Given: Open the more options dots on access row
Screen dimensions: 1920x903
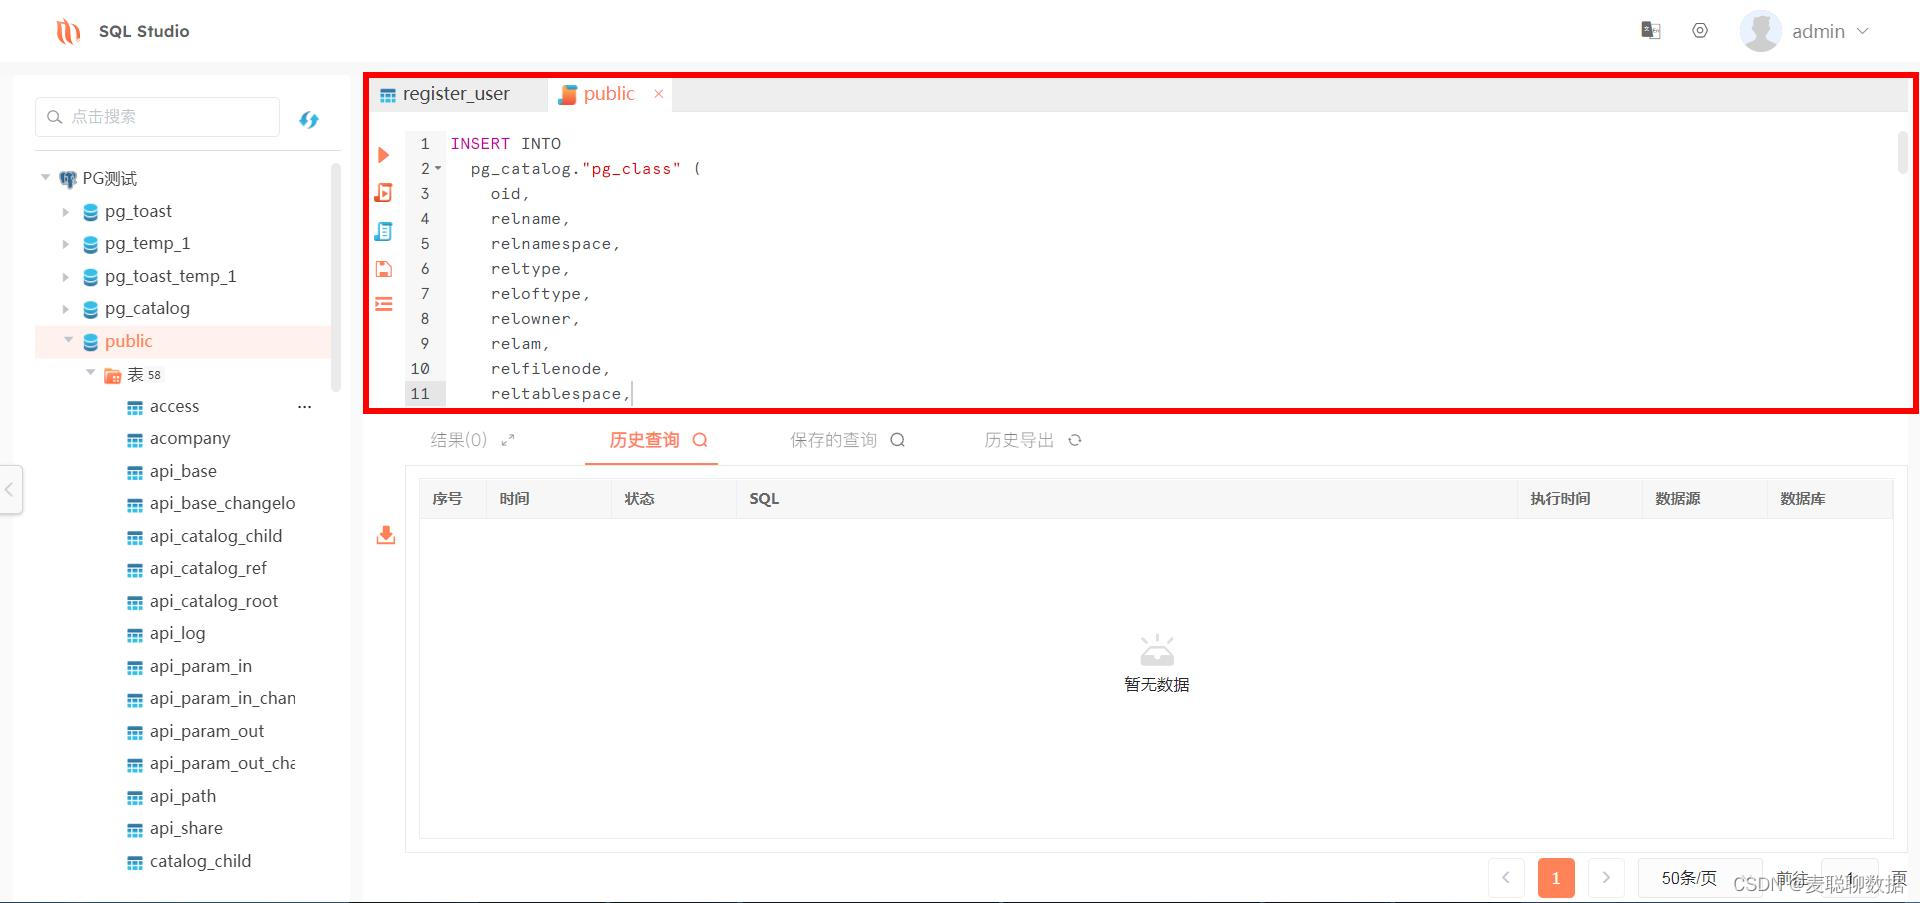Looking at the screenshot, I should (x=305, y=407).
